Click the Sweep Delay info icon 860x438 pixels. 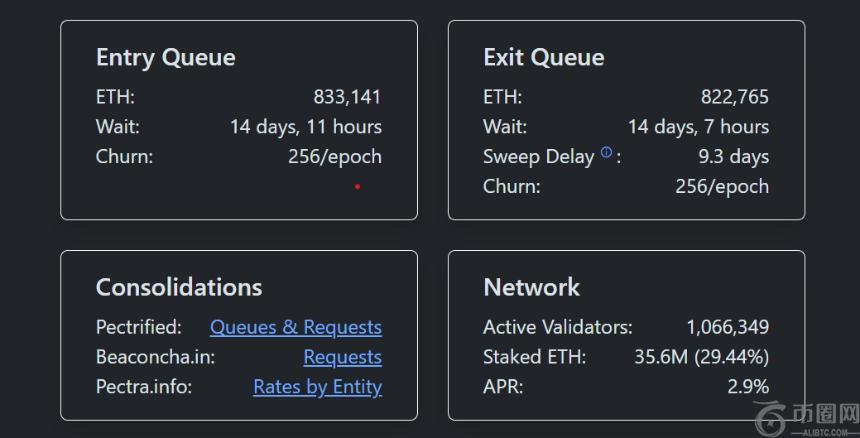pos(606,153)
